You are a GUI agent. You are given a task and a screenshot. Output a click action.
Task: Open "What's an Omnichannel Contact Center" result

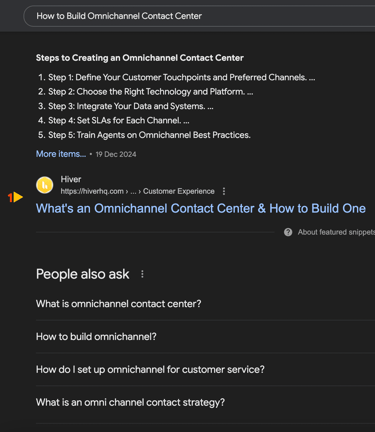pyautogui.click(x=201, y=209)
